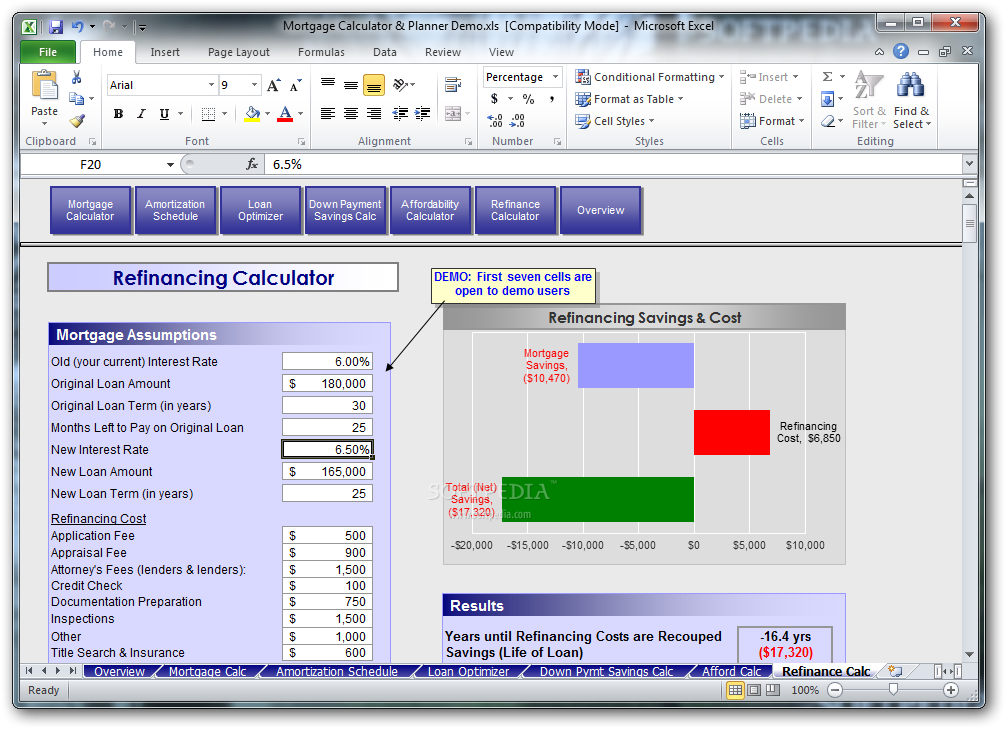Click the Clear eraser icon
1006x729 pixels.
pyautogui.click(x=828, y=121)
